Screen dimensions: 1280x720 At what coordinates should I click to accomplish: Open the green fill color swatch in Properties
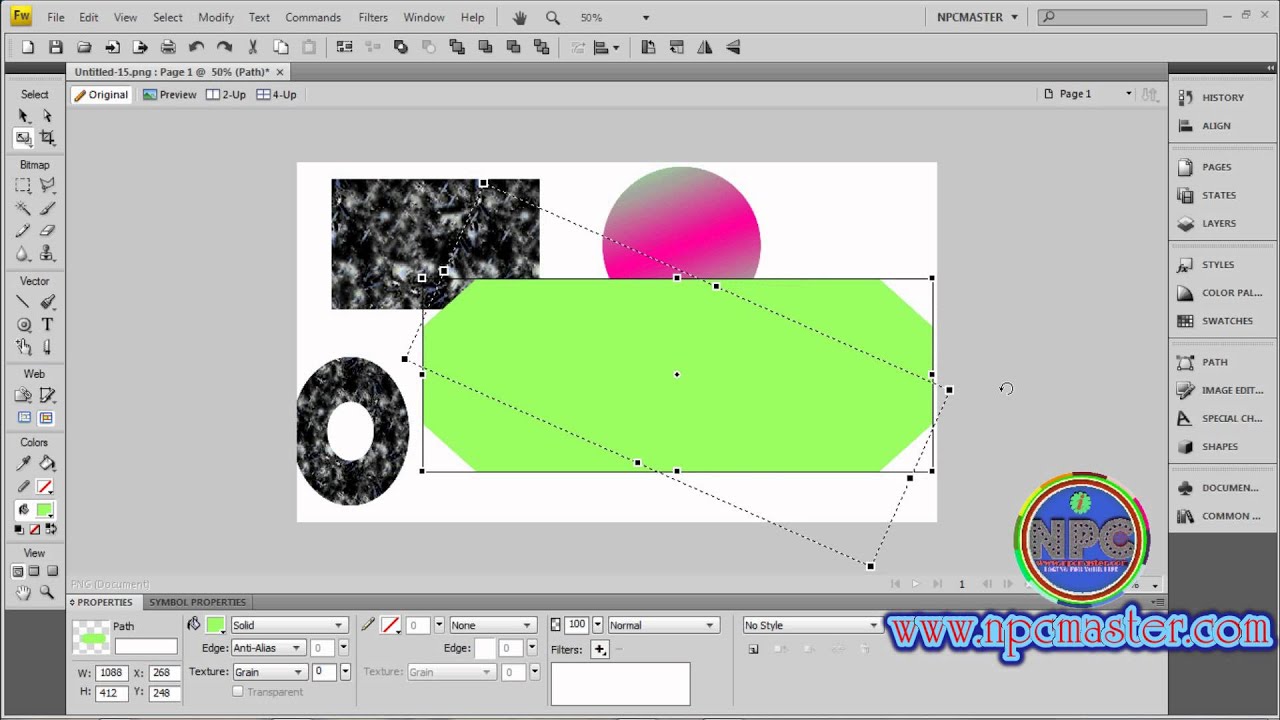point(215,625)
